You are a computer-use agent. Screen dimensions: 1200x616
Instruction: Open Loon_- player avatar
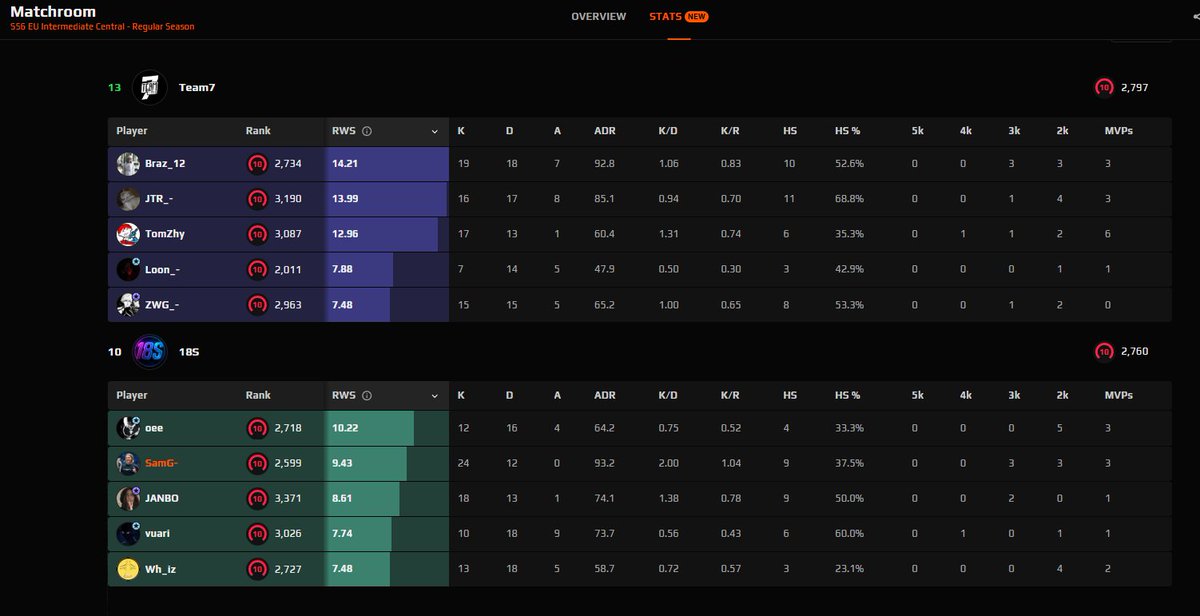point(128,269)
